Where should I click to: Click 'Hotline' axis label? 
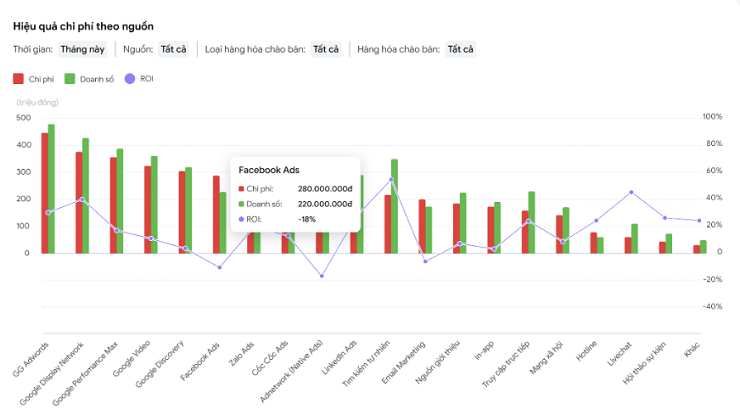(x=587, y=351)
